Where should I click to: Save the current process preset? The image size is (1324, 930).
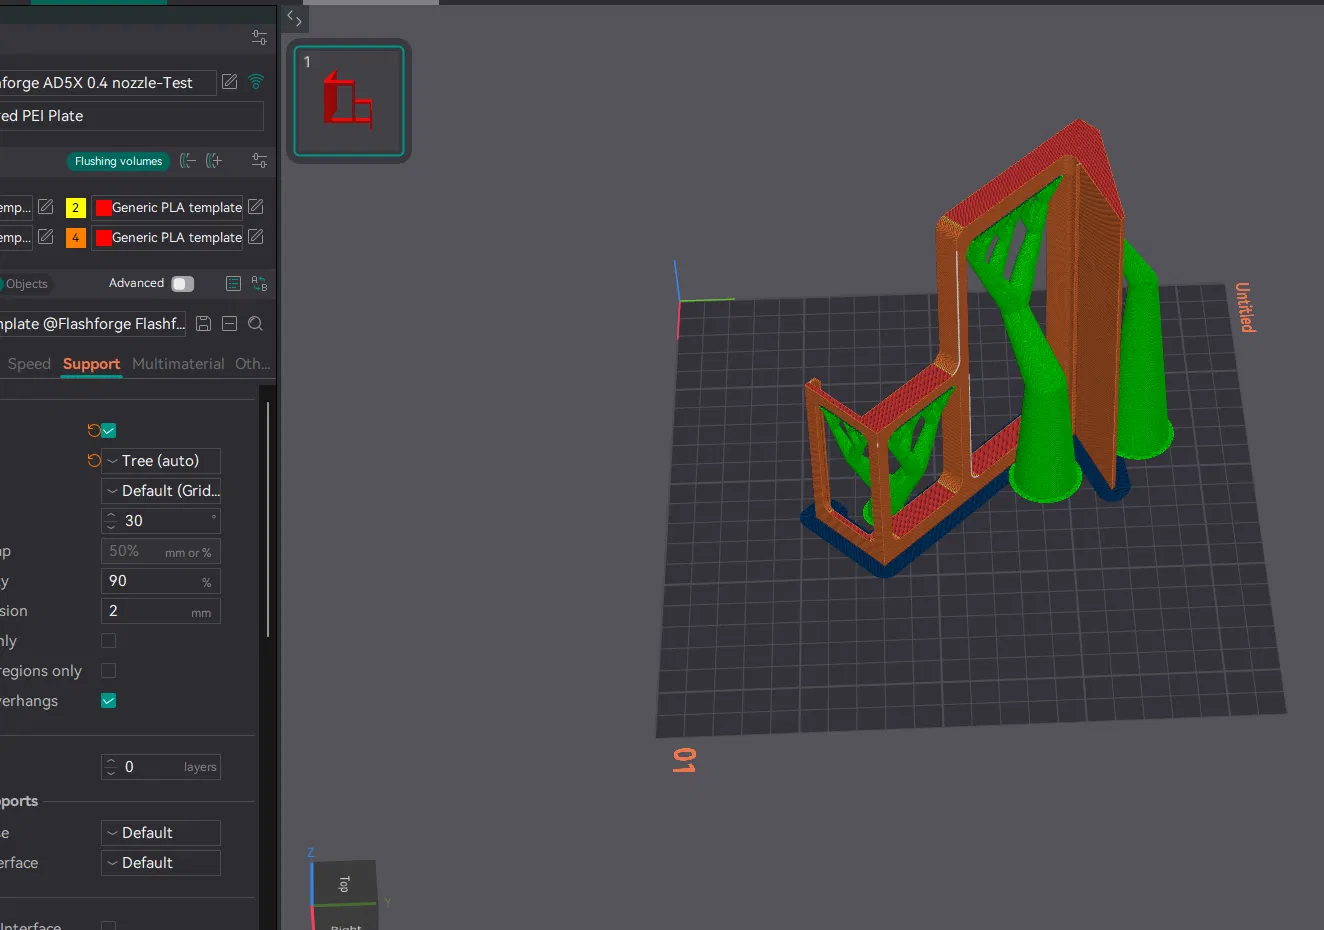(203, 324)
